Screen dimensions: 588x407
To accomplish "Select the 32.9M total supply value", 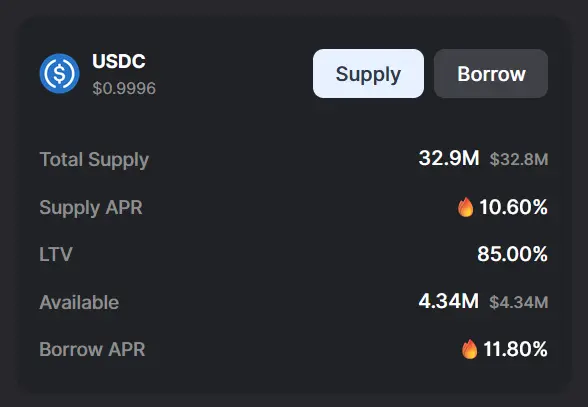I will 449,158.
